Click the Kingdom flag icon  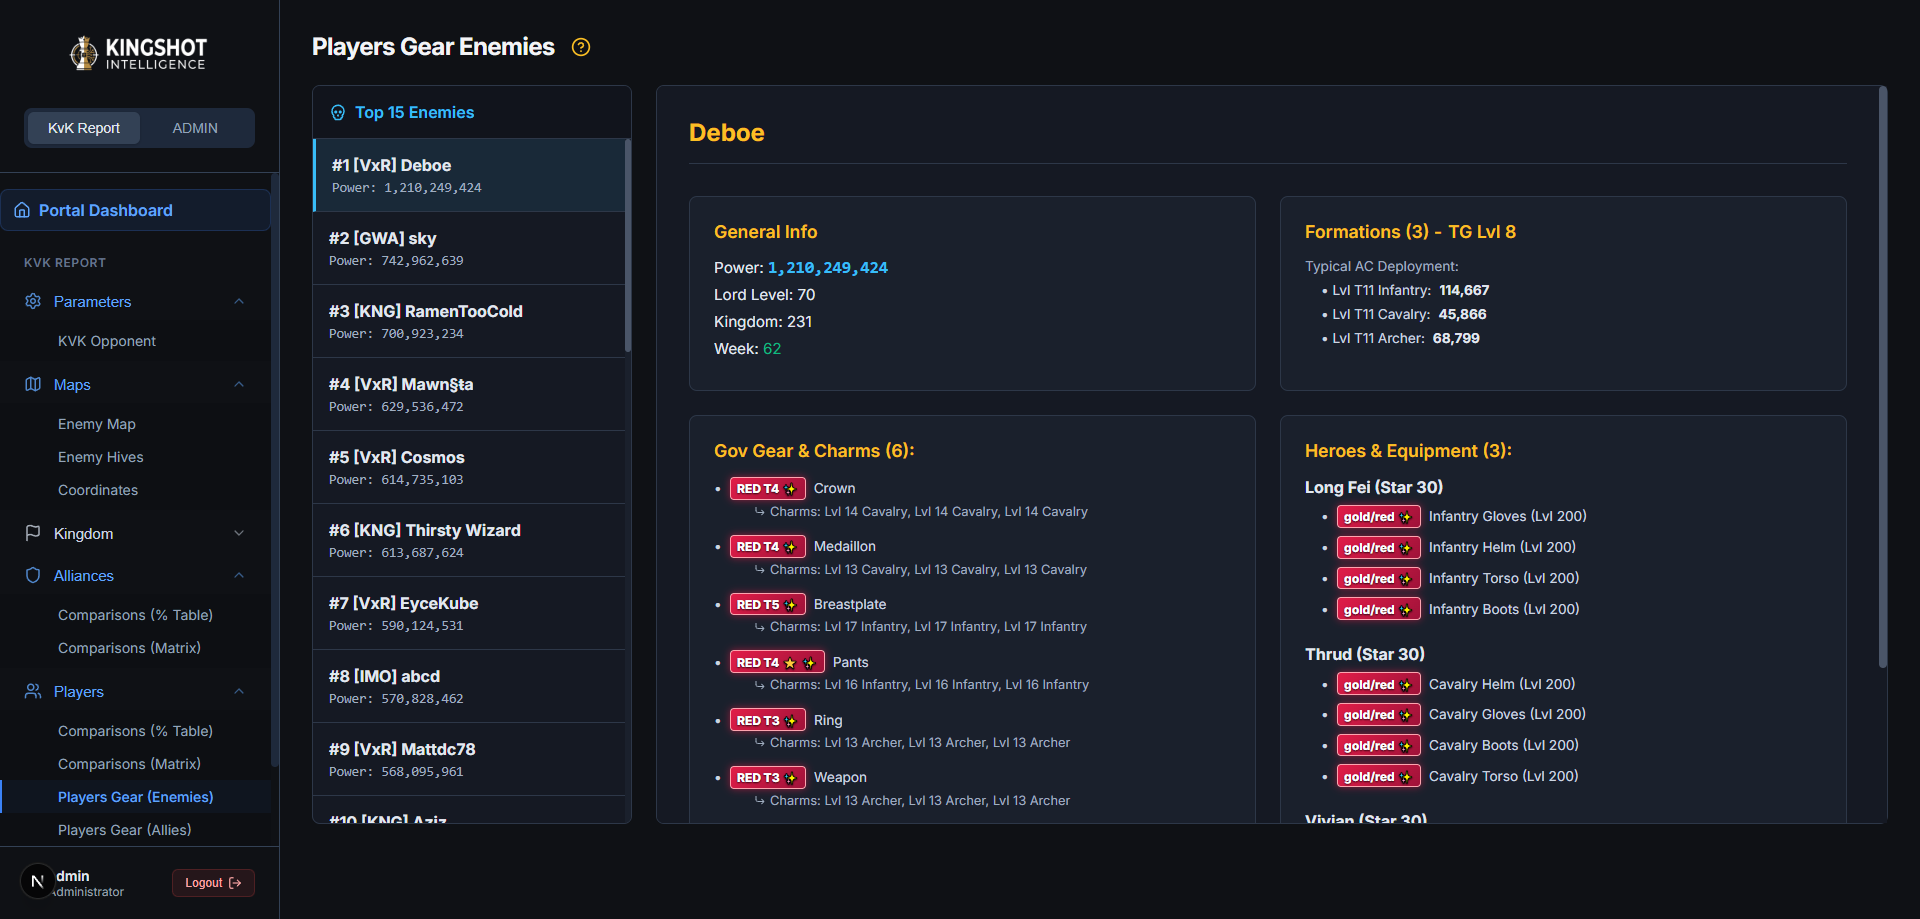point(33,533)
